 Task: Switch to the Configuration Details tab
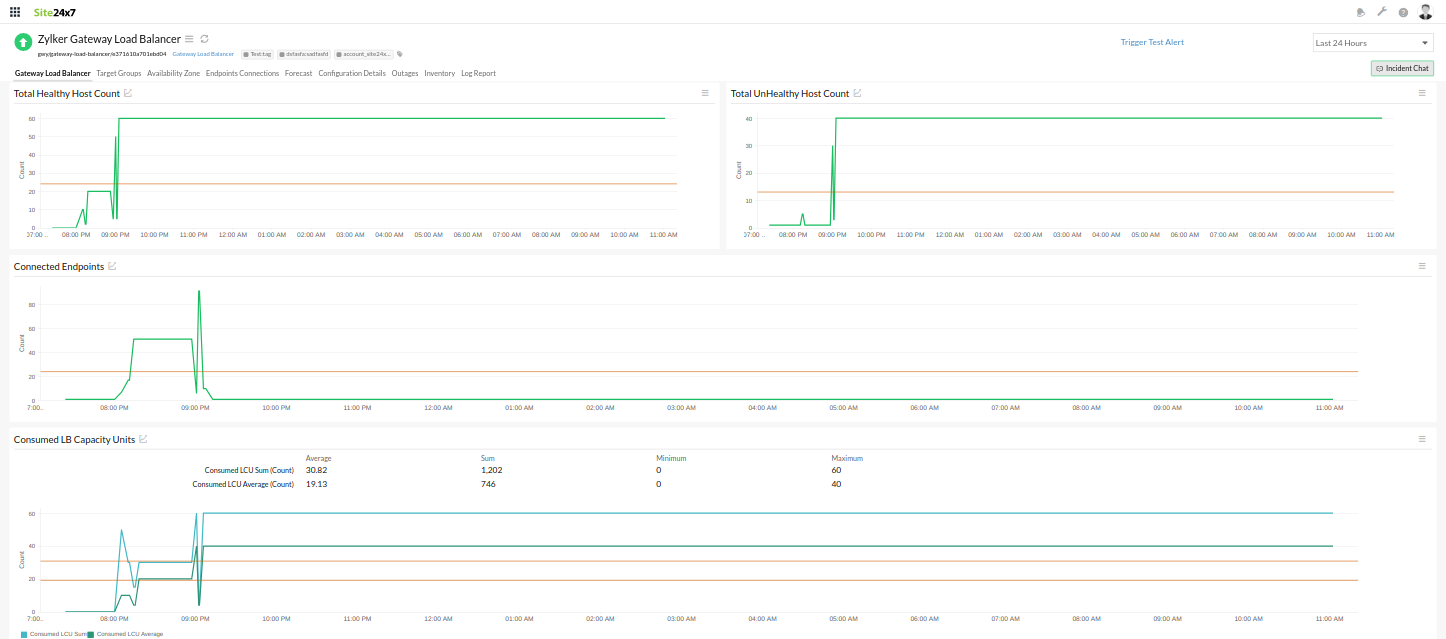click(352, 73)
